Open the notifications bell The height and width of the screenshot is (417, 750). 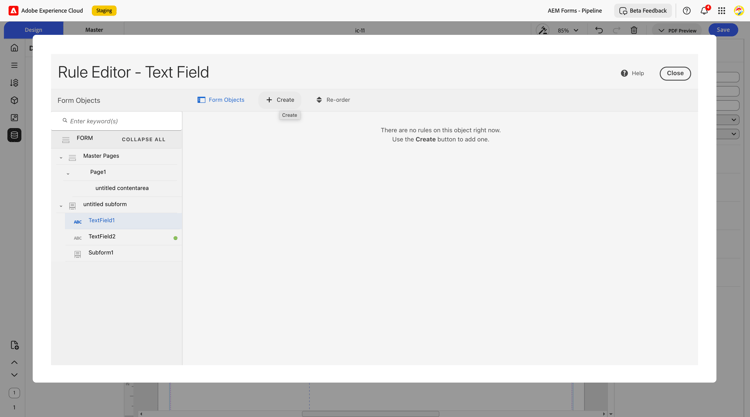pyautogui.click(x=704, y=11)
